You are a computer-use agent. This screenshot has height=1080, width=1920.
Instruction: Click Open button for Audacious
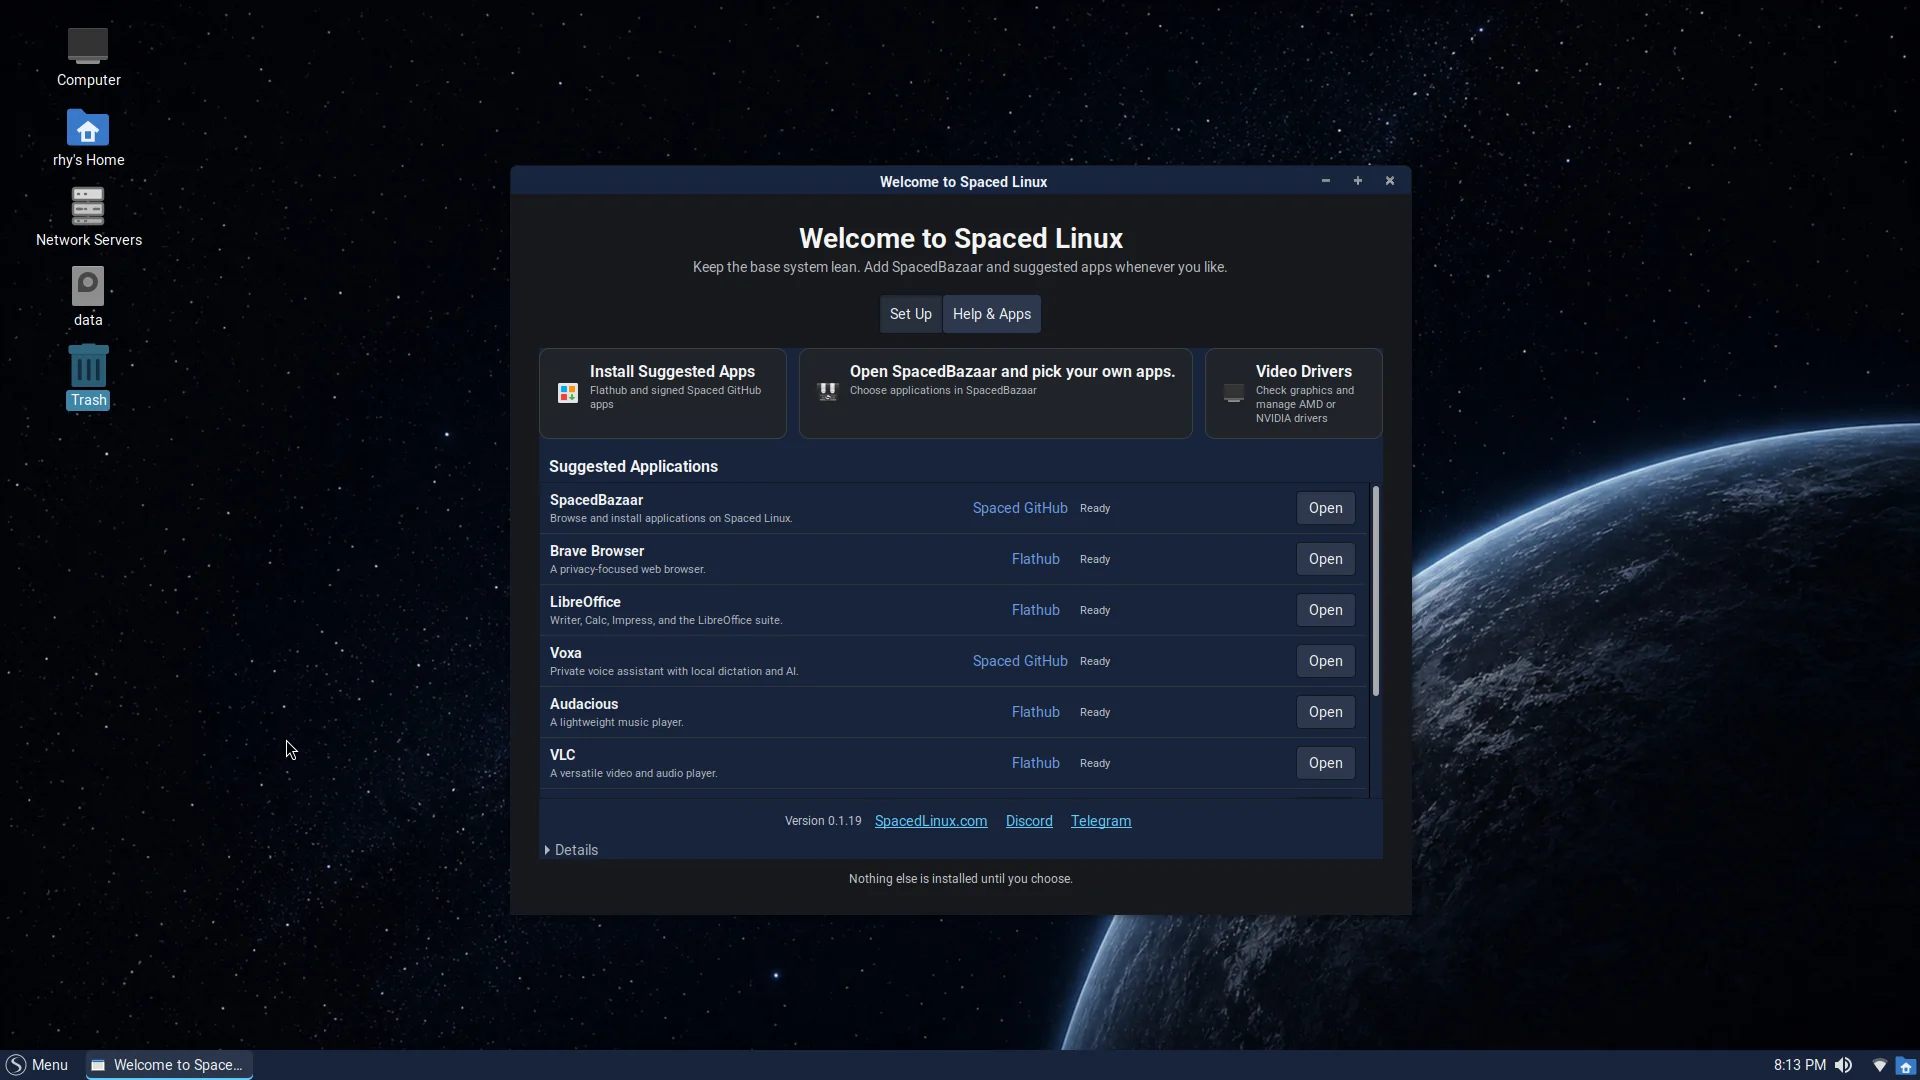tap(1325, 712)
